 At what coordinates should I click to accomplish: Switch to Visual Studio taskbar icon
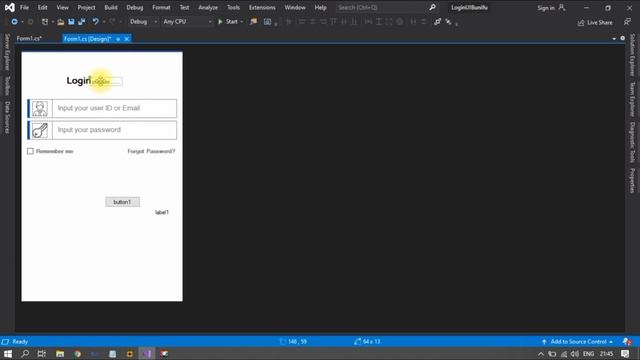pyautogui.click(x=147, y=353)
